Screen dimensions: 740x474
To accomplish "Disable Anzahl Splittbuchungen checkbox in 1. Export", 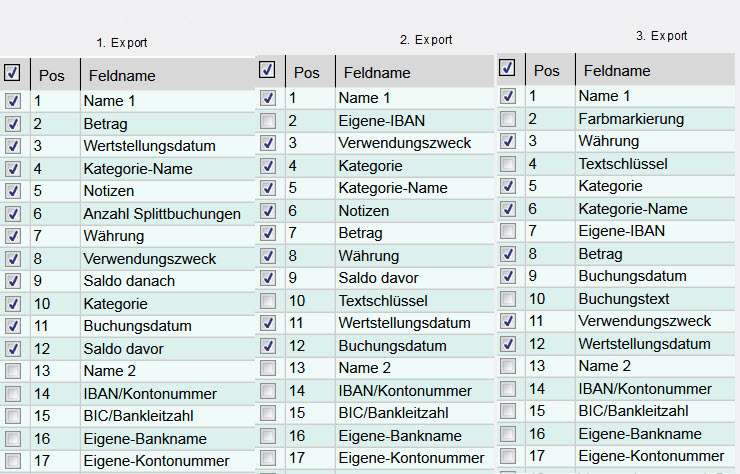I will tap(12, 214).
